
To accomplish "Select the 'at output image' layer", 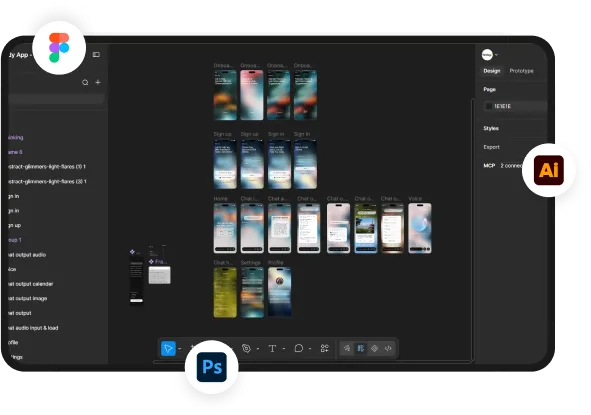I will point(27,299).
